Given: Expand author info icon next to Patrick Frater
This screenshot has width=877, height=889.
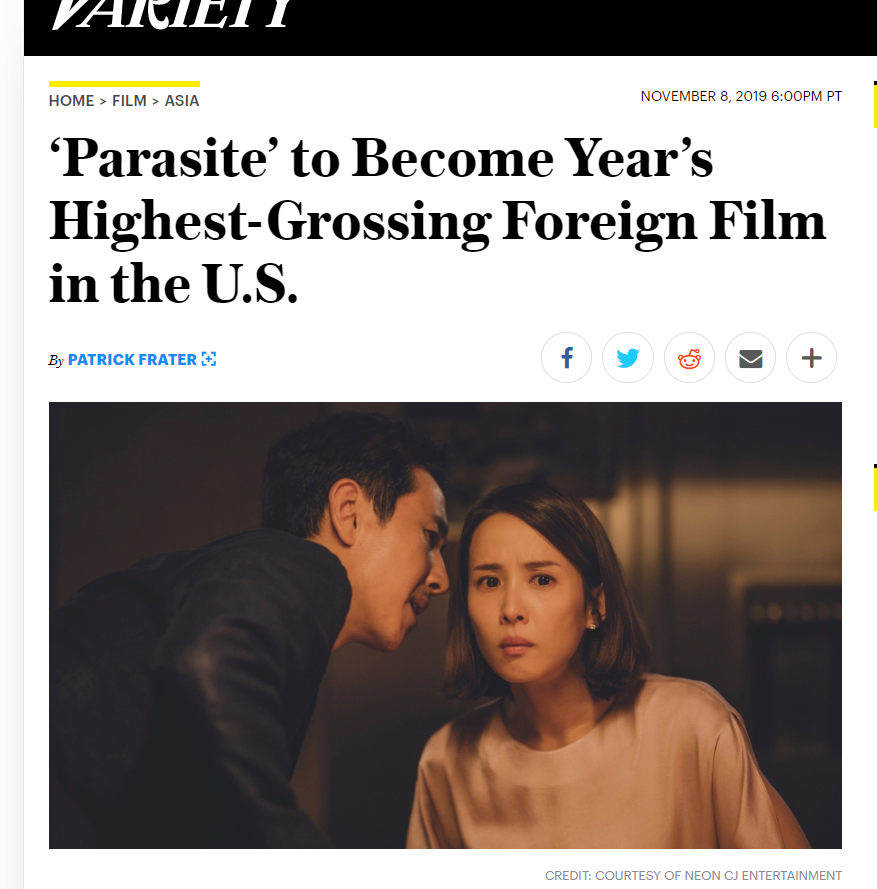Looking at the screenshot, I should tap(209, 359).
